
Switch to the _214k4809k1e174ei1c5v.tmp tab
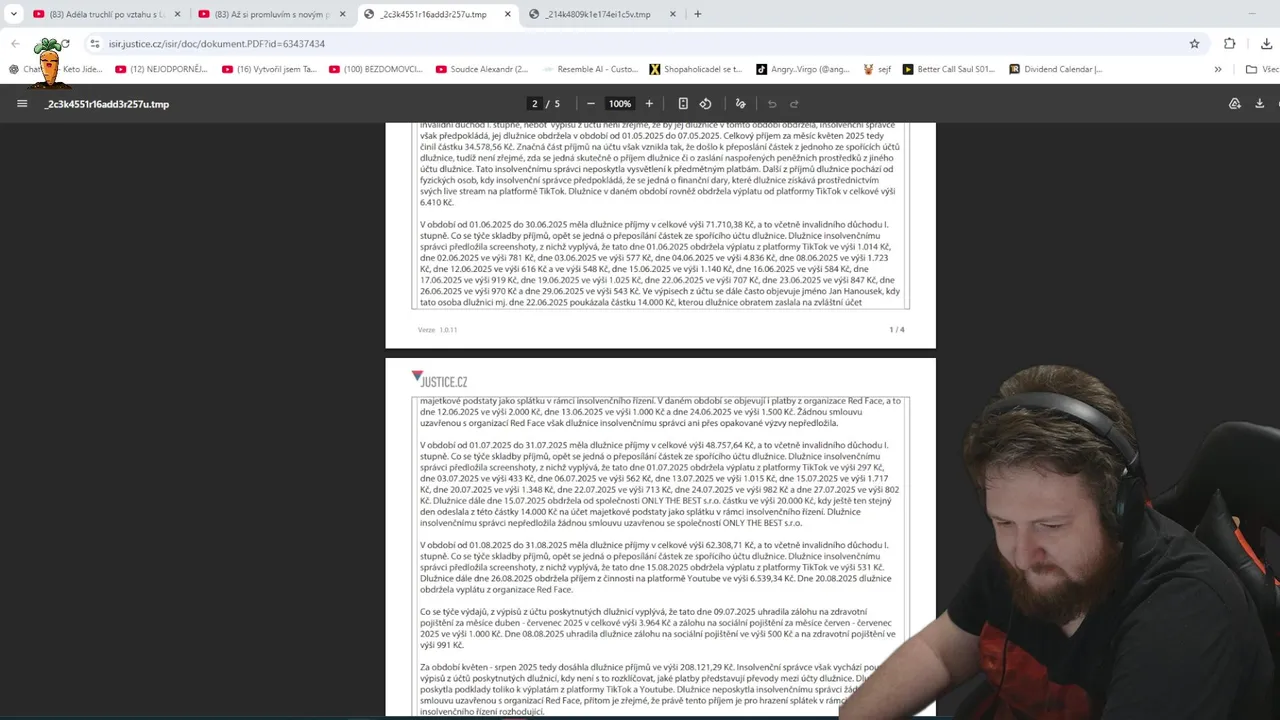point(602,14)
